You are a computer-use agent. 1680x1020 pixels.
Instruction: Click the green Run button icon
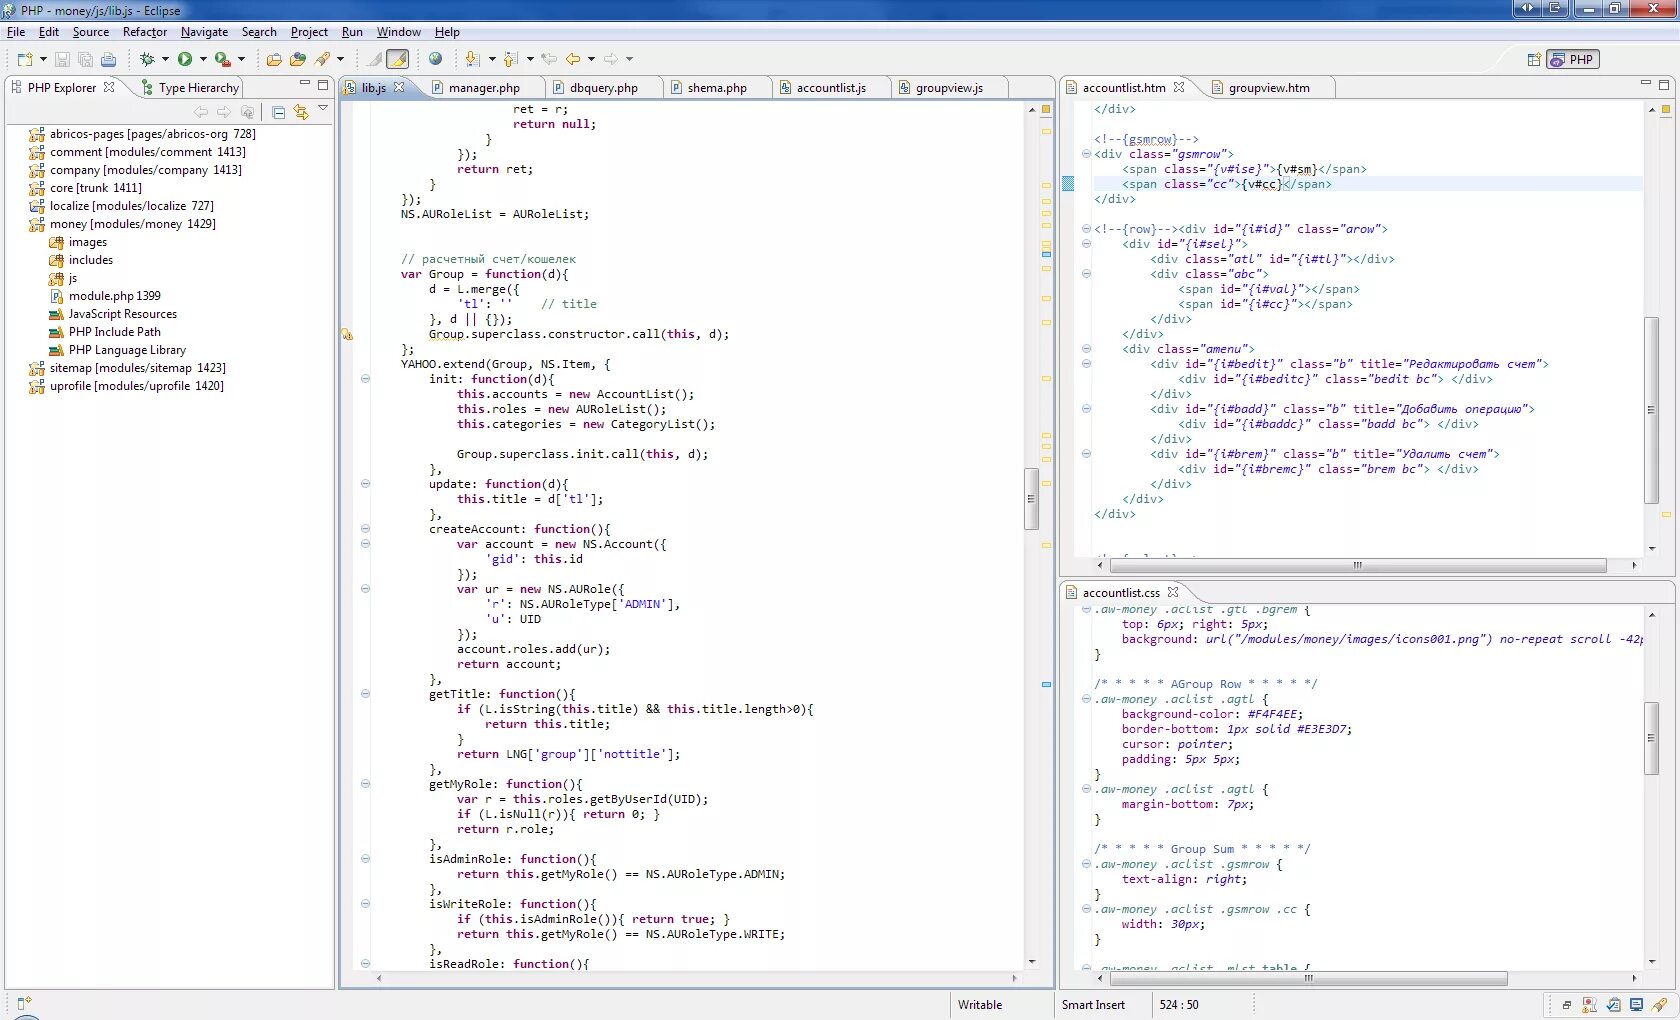pyautogui.click(x=185, y=60)
